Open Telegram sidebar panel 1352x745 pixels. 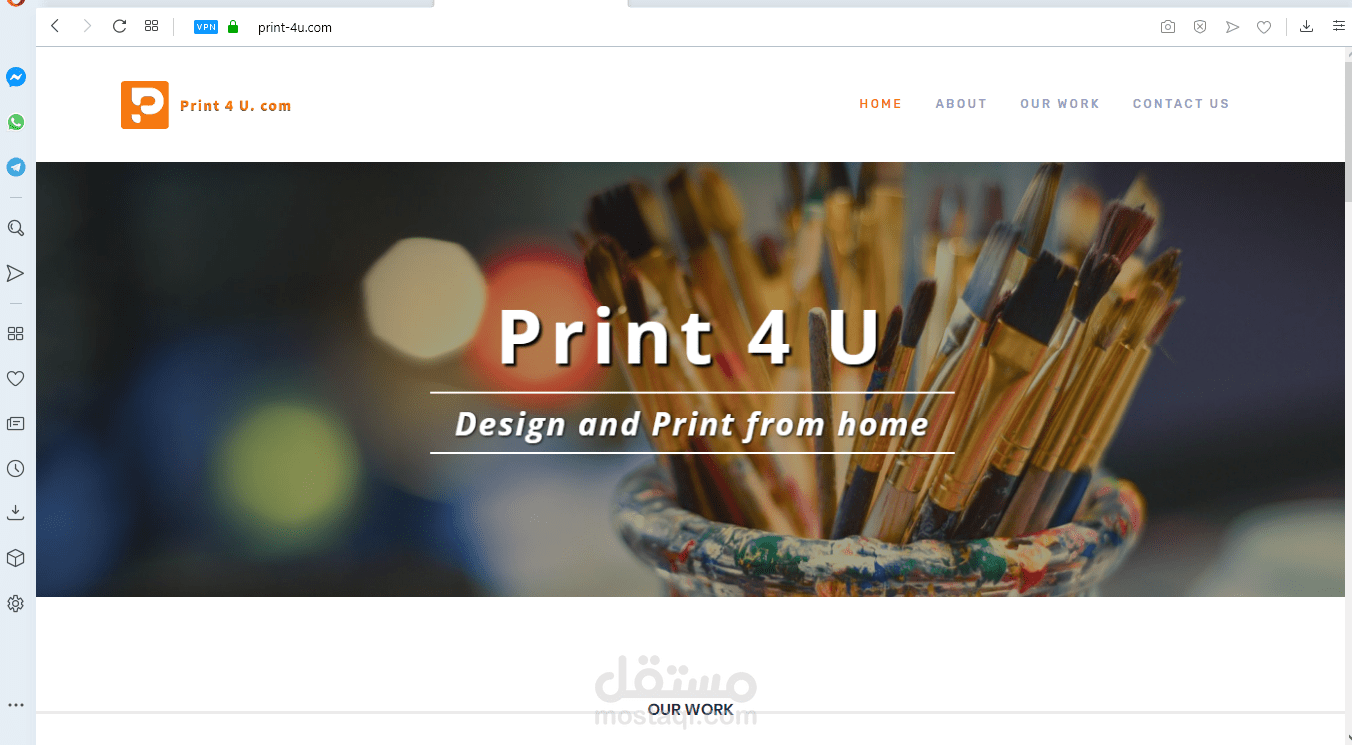coord(16,167)
